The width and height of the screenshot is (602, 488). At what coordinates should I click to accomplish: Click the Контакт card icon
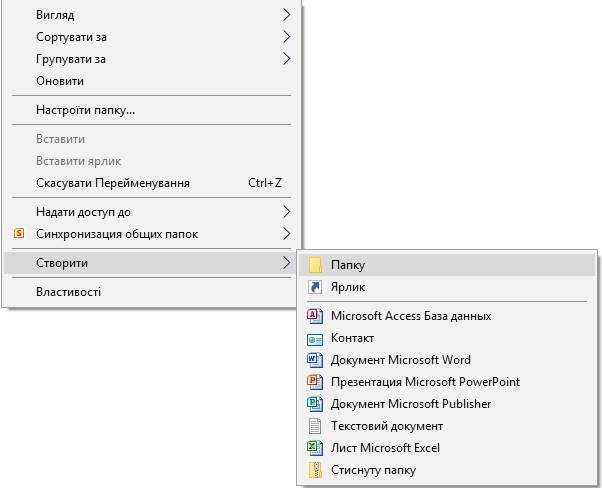tap(315, 339)
